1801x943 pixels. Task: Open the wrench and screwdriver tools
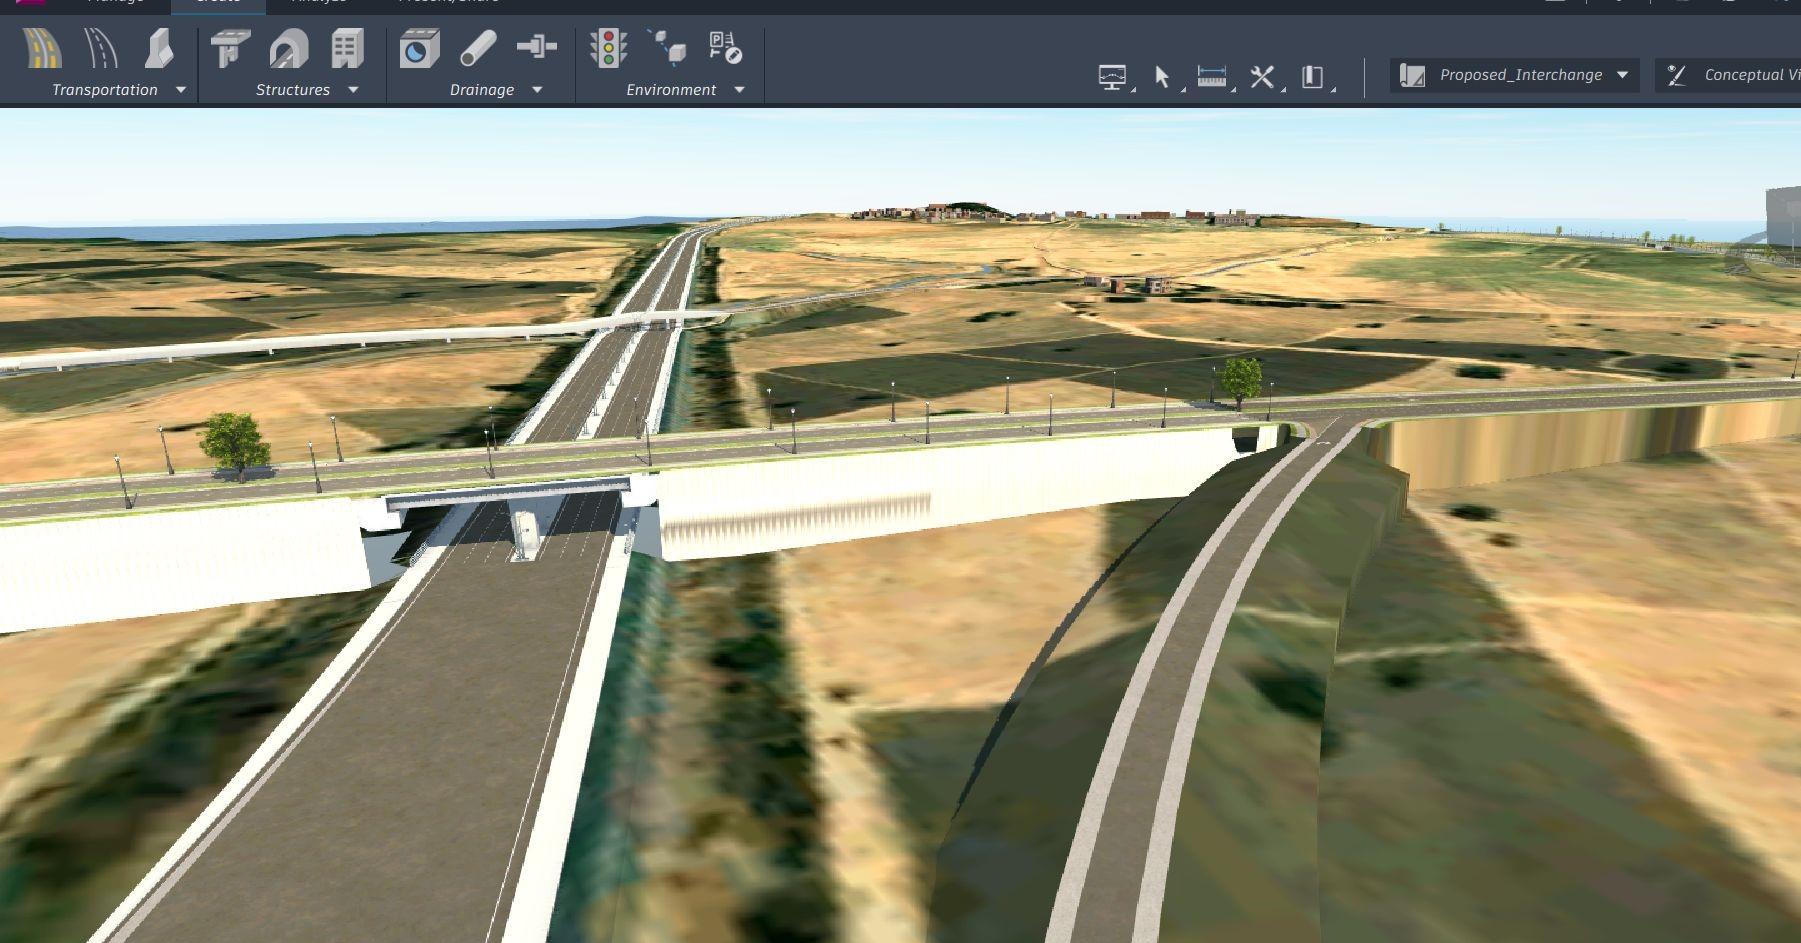point(1262,77)
